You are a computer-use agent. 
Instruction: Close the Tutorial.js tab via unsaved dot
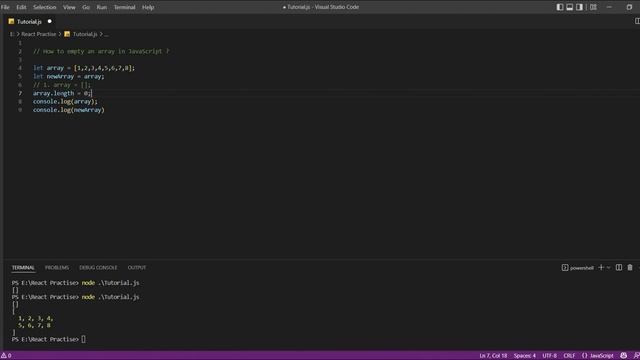[x=49, y=21]
